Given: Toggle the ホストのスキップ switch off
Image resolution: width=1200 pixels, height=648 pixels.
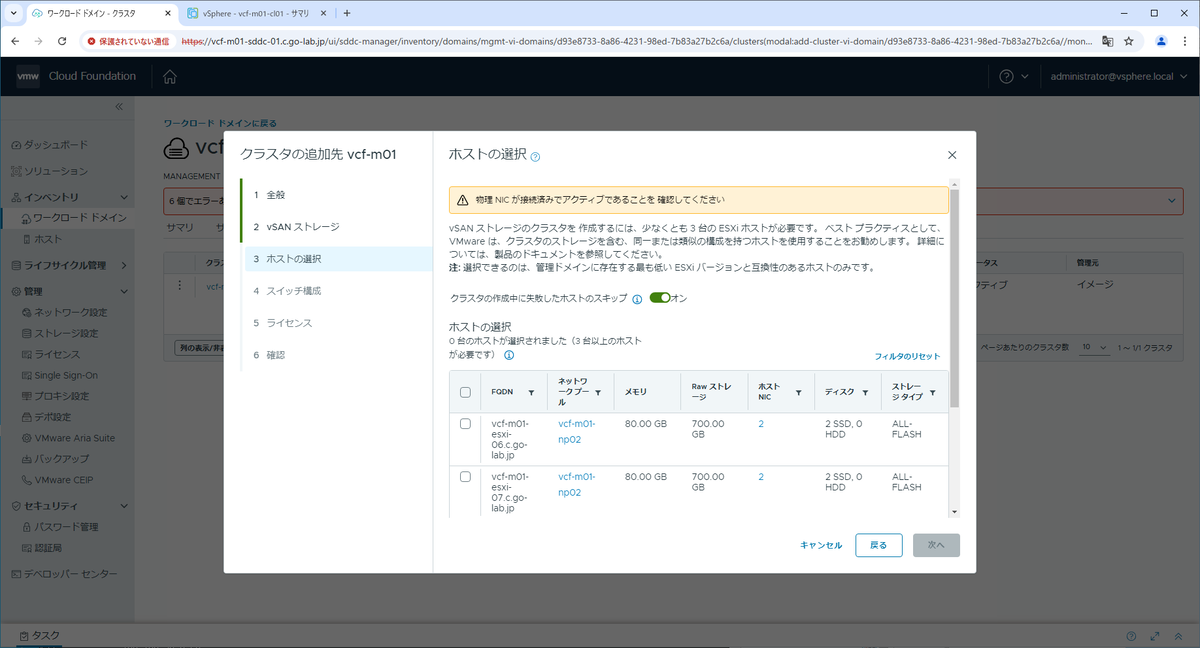Looking at the screenshot, I should tap(659, 298).
